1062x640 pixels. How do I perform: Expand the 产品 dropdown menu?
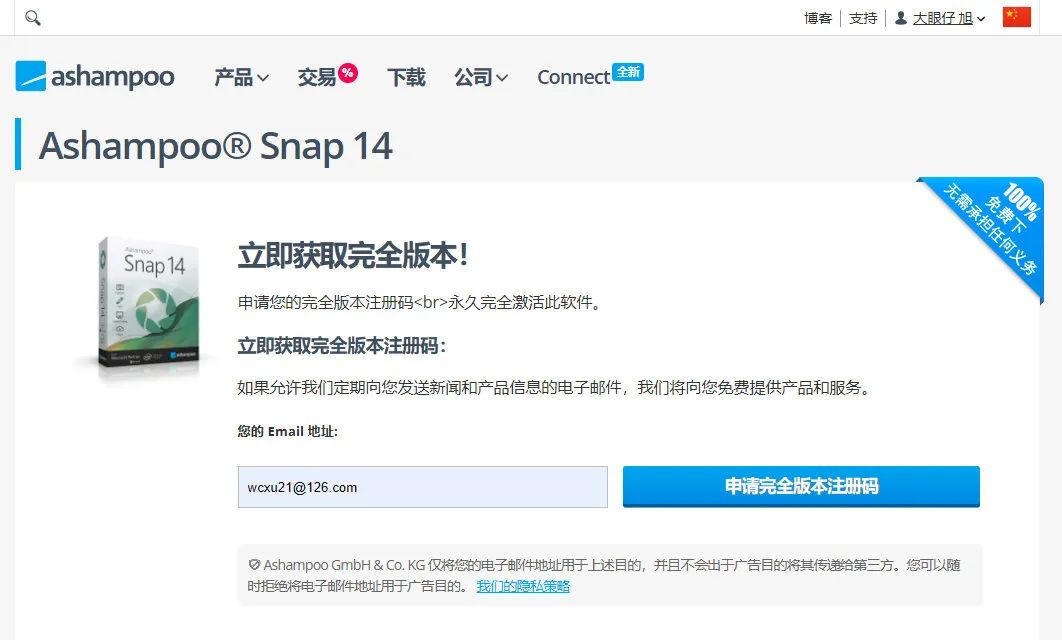(x=241, y=77)
